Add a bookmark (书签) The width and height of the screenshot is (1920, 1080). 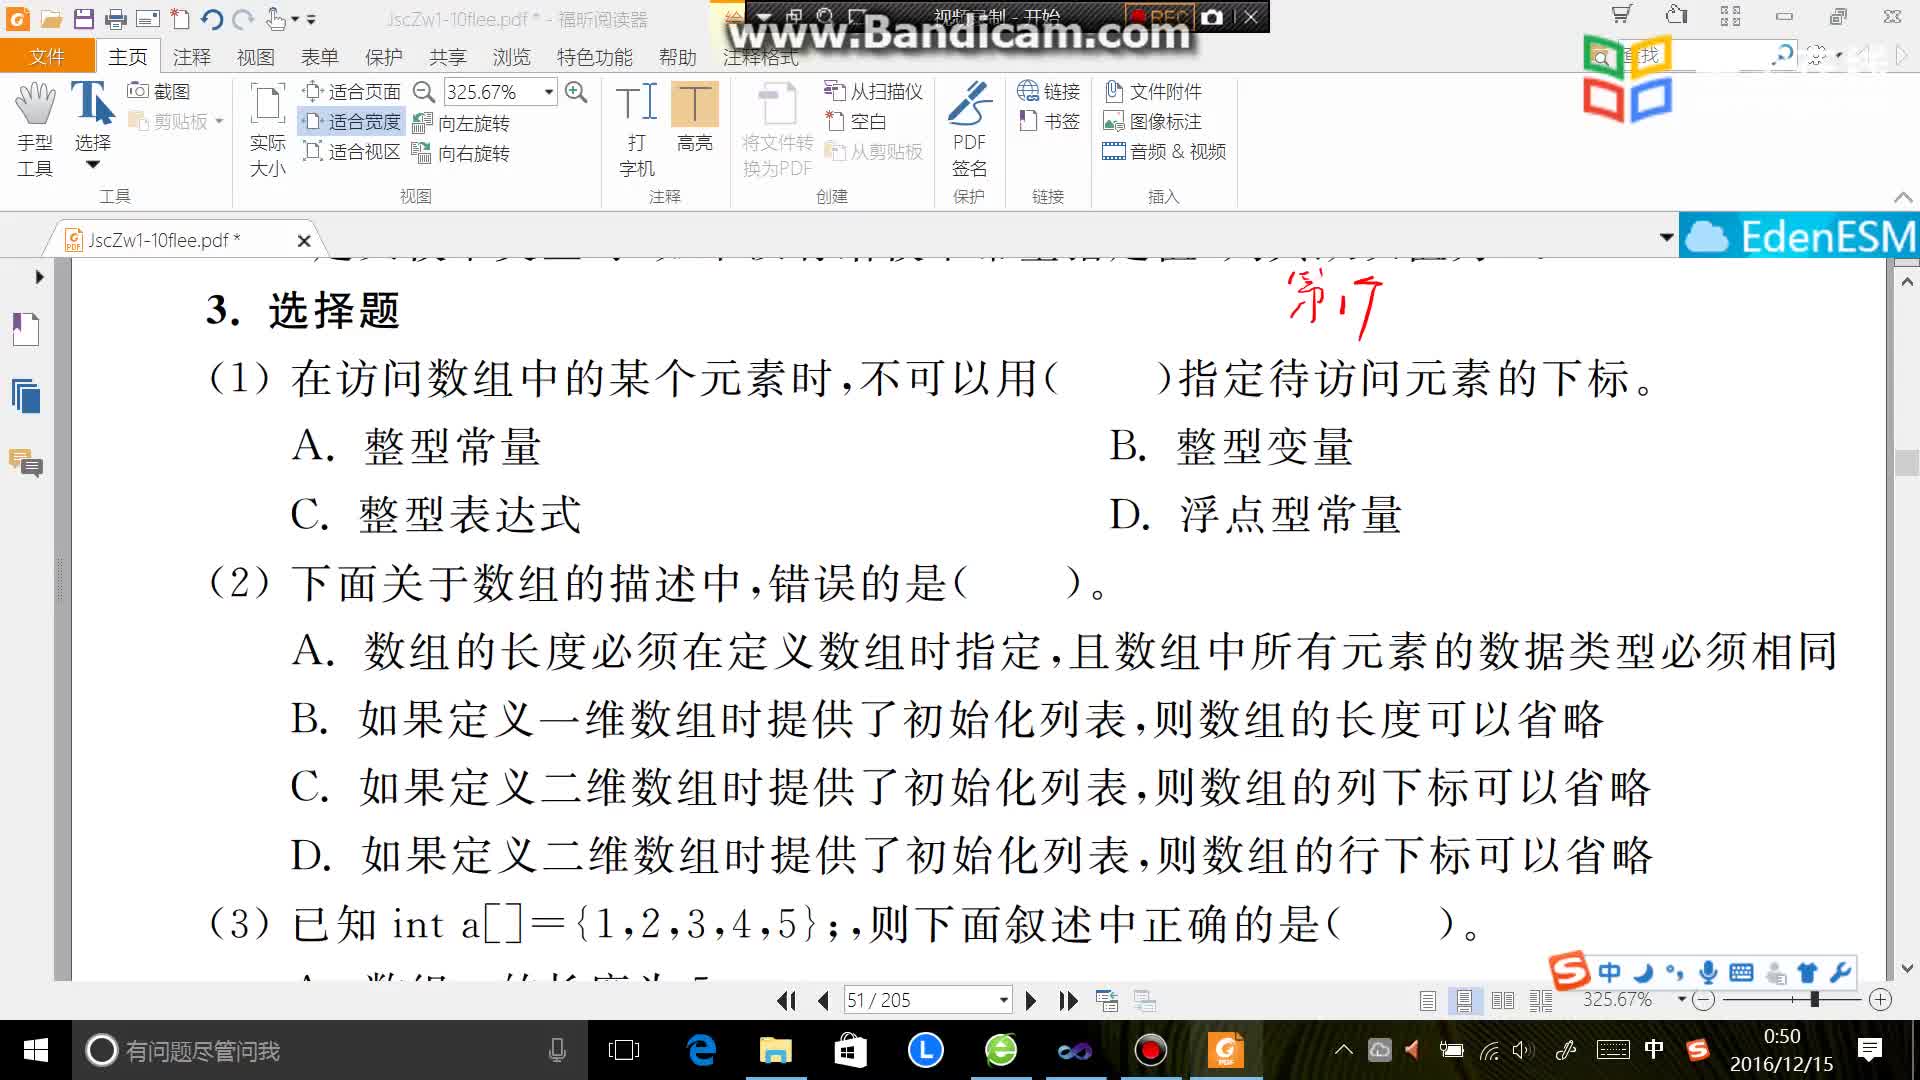click(x=1048, y=121)
